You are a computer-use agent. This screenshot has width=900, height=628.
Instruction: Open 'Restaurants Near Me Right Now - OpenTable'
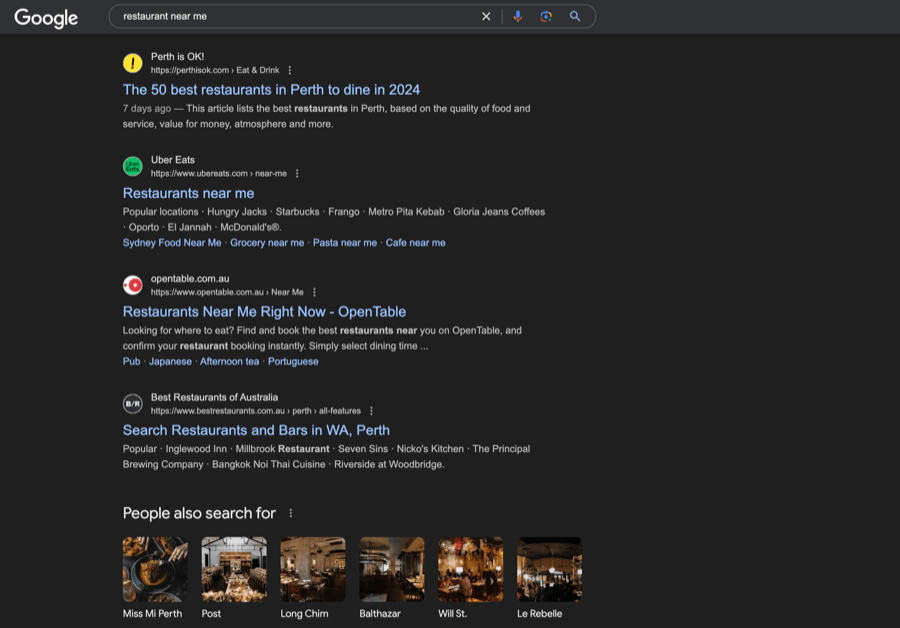[x=265, y=312]
